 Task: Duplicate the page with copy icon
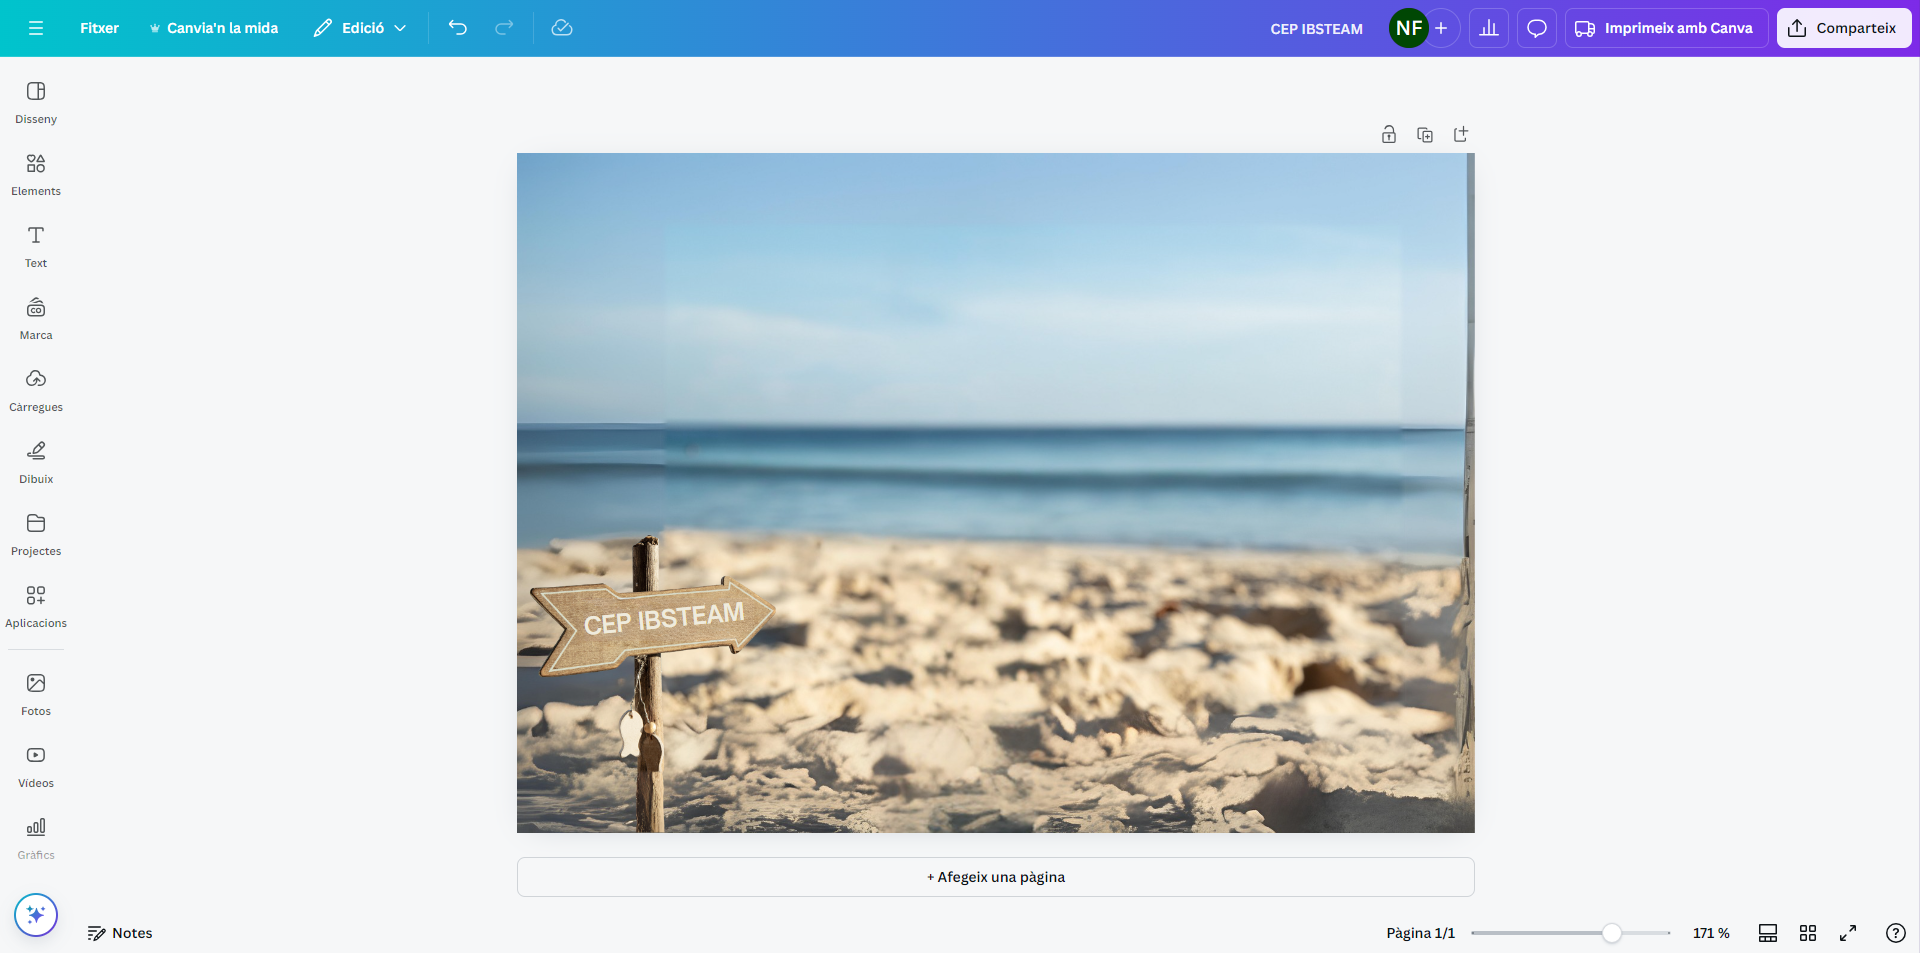tap(1425, 135)
